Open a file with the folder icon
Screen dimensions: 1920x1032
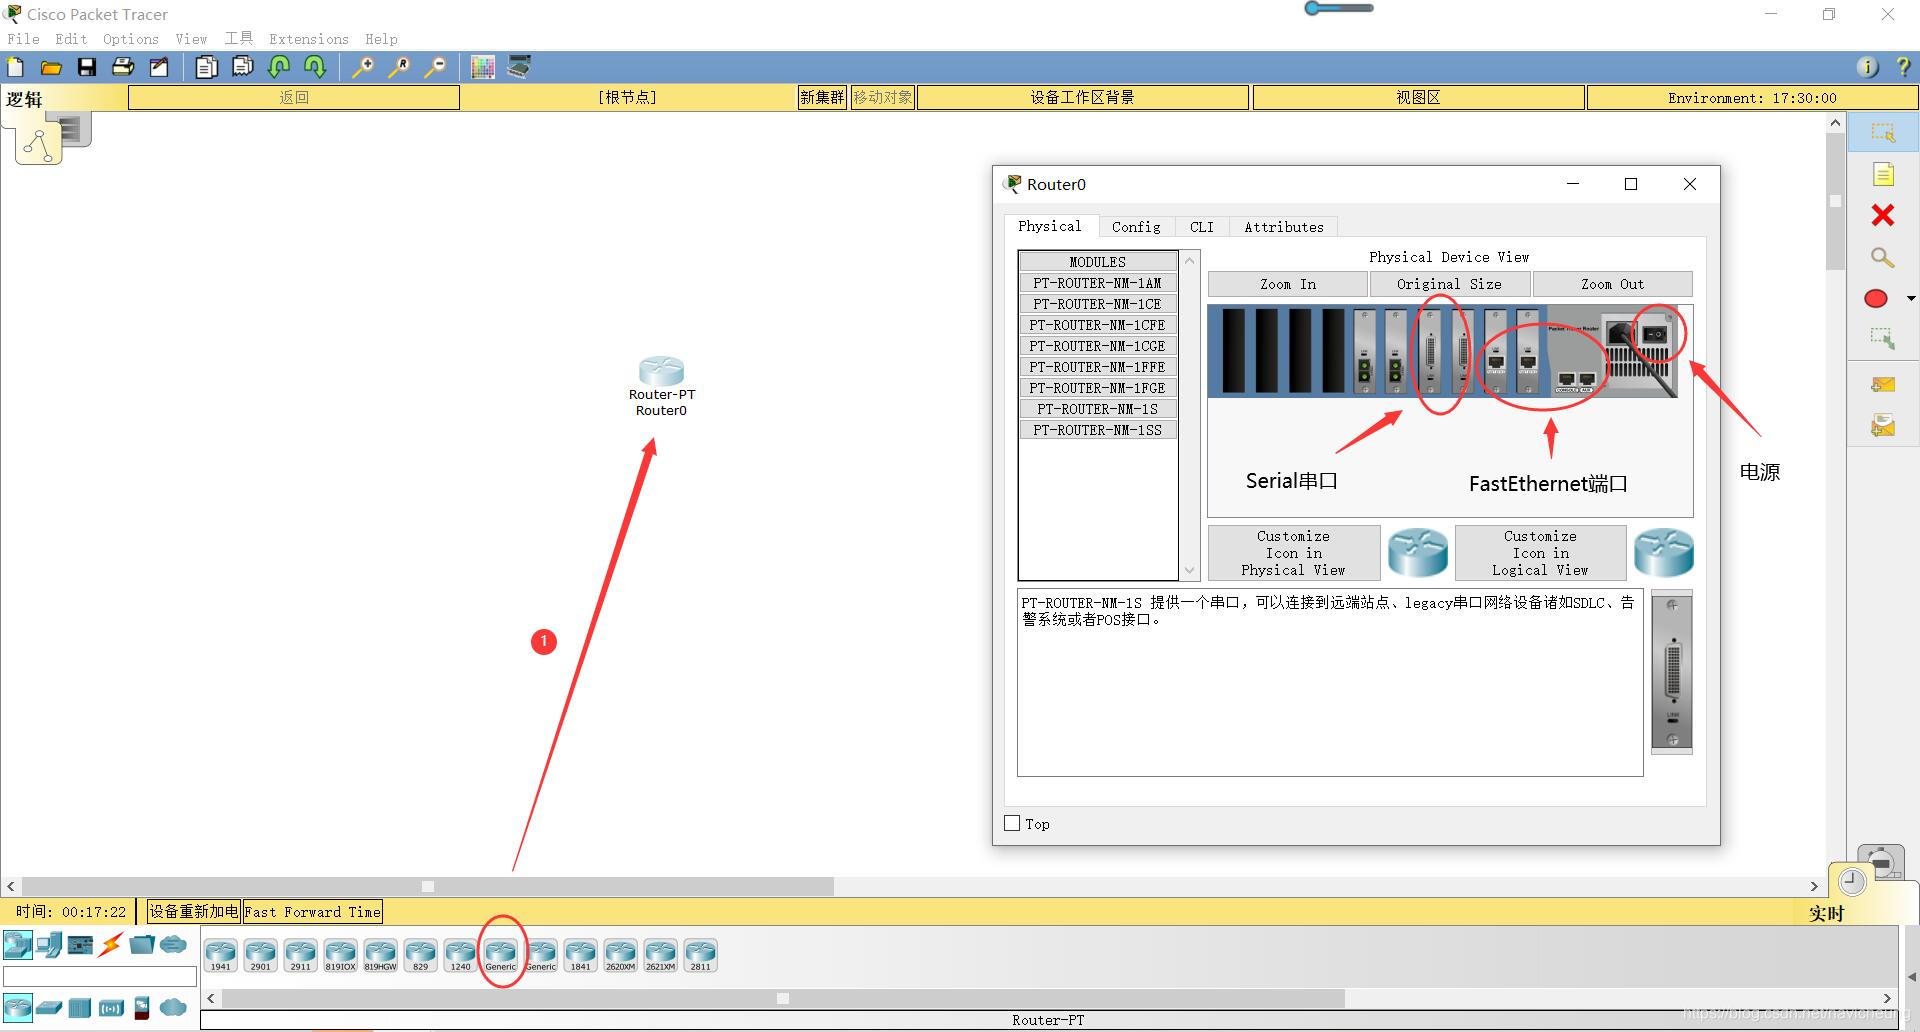(51, 67)
